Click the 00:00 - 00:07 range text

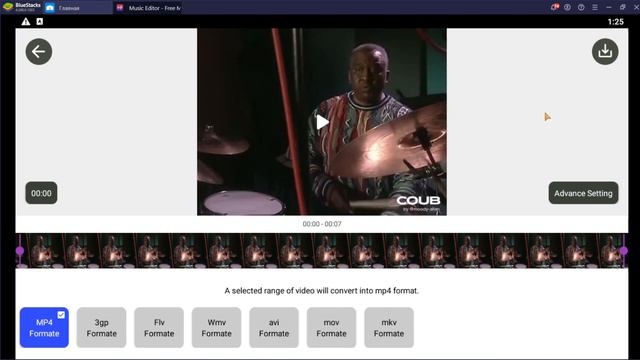(x=322, y=224)
